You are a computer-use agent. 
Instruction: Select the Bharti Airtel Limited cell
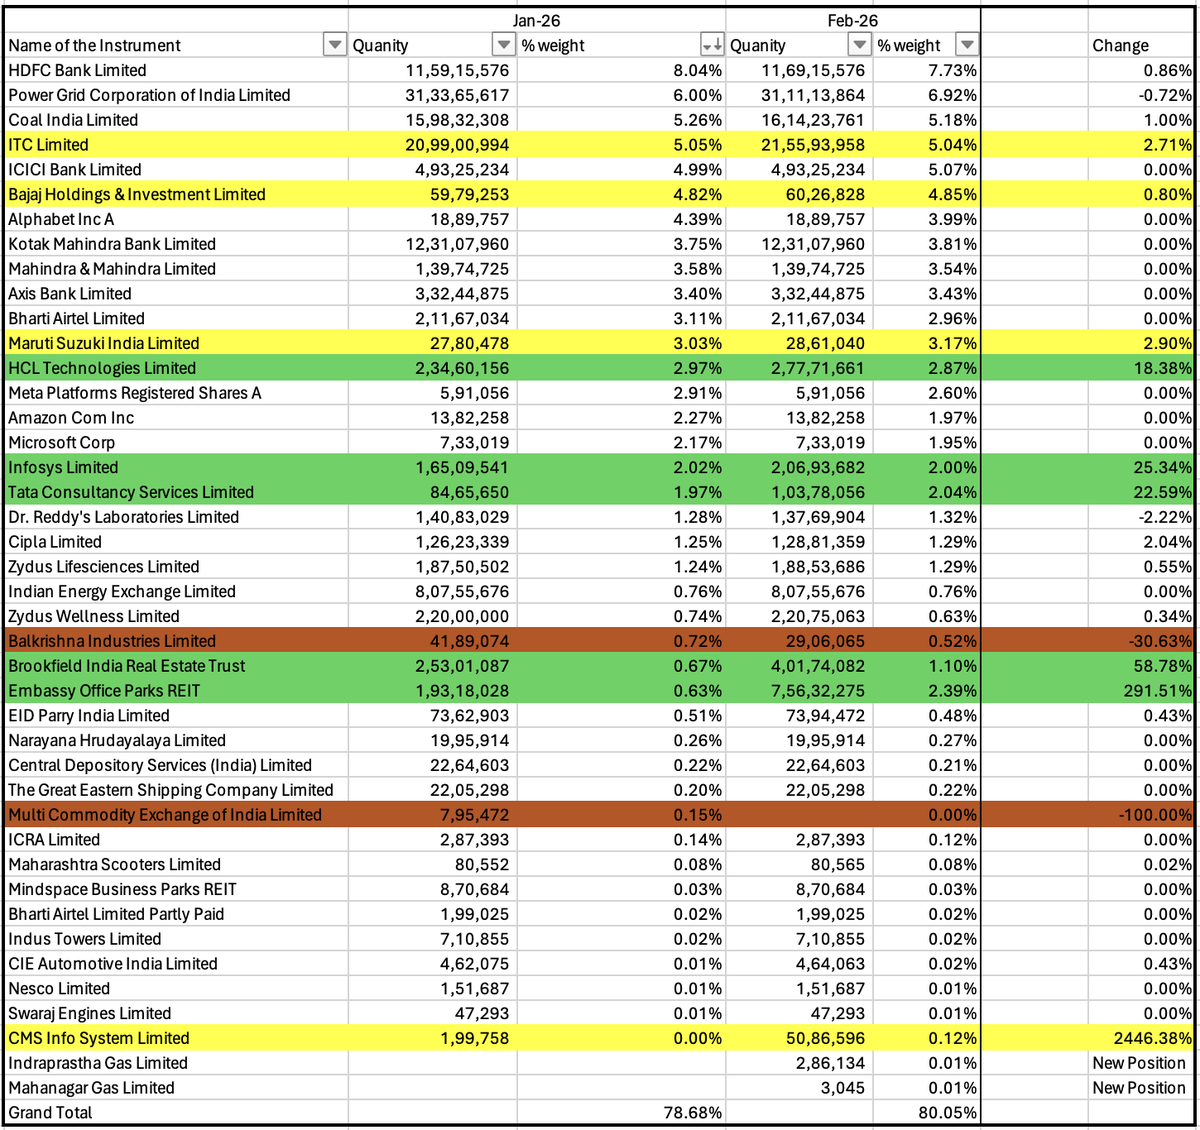click(176, 318)
